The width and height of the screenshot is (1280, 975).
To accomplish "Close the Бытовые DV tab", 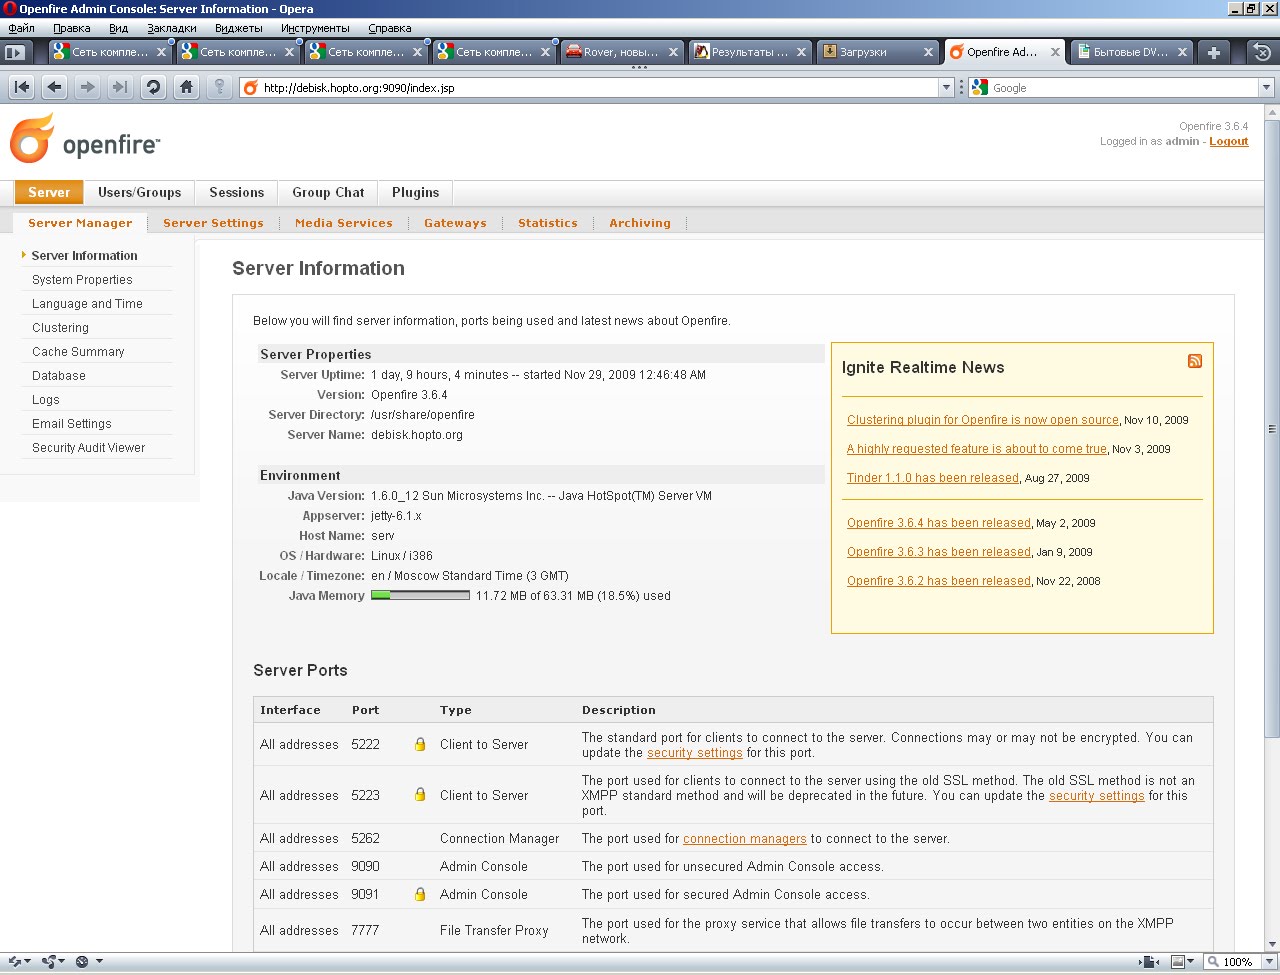I will (1183, 52).
